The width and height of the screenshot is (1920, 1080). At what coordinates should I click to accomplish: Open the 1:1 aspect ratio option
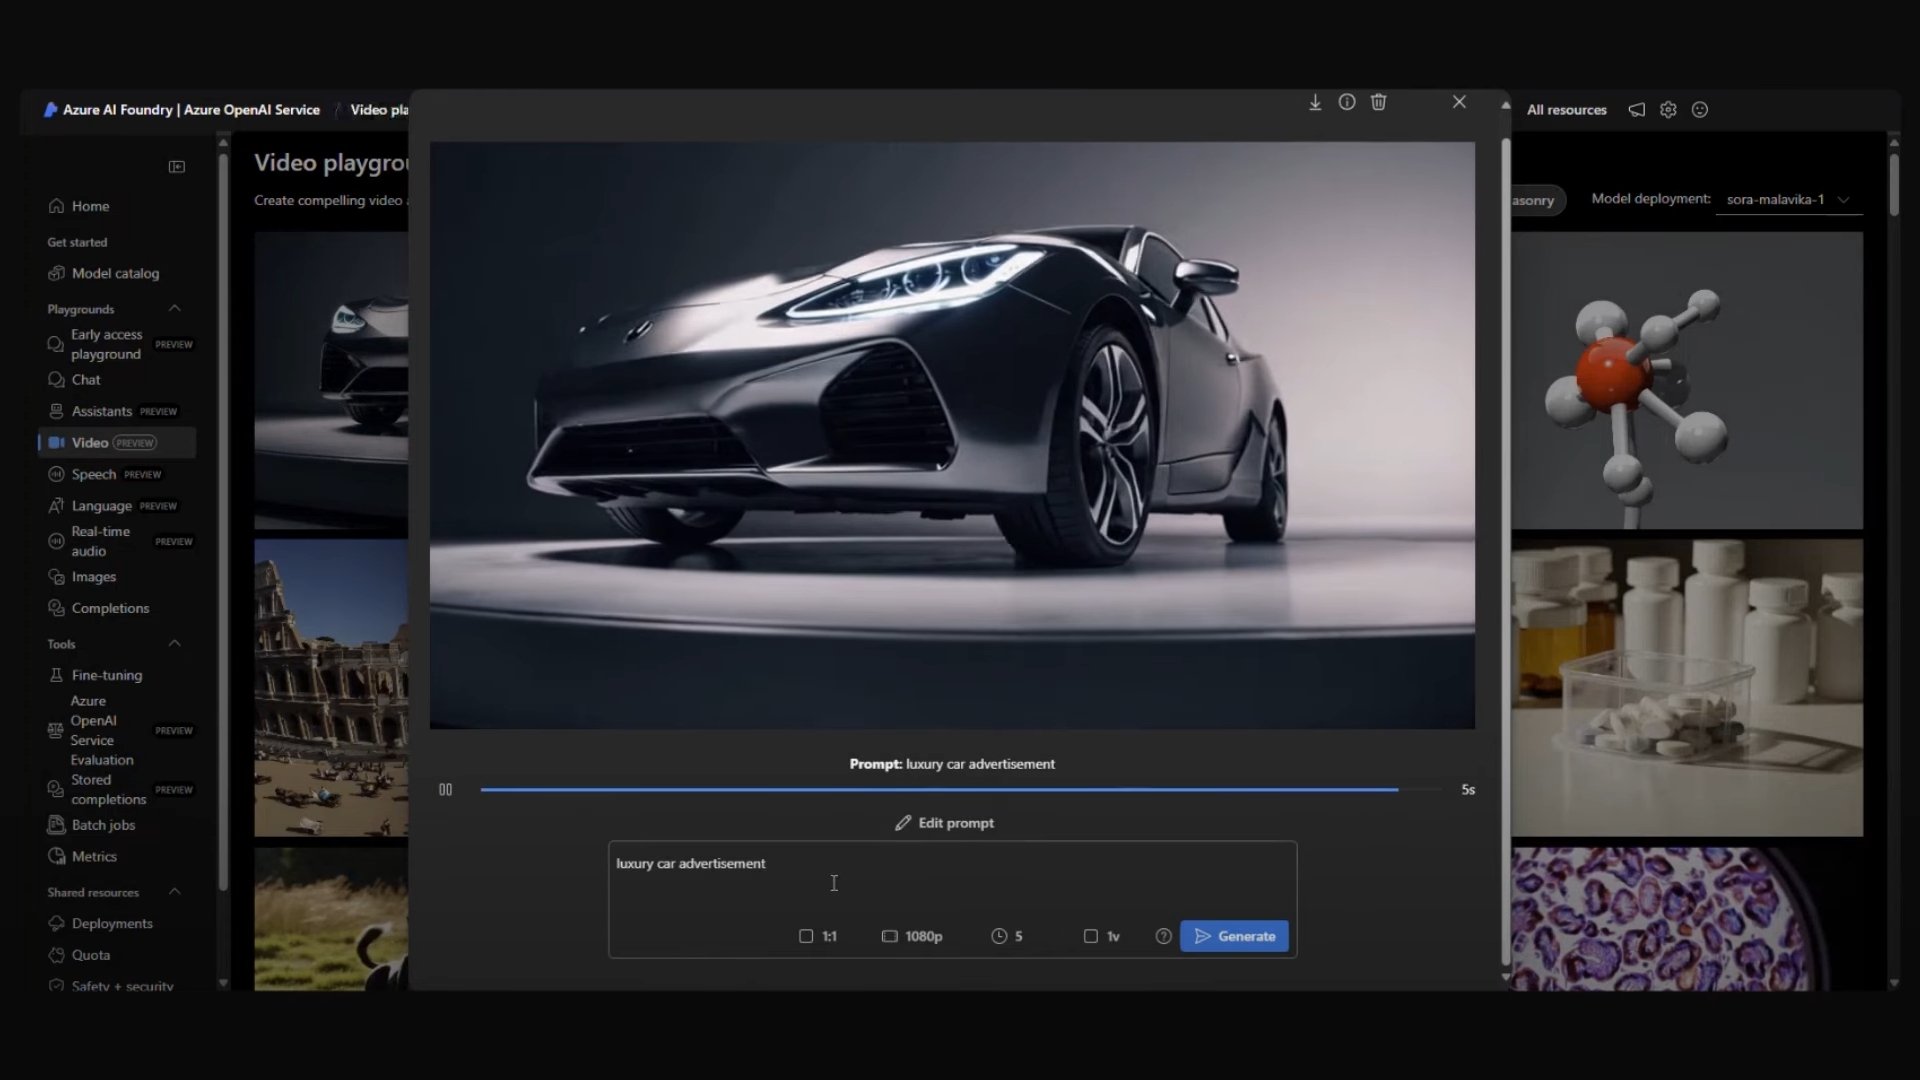pos(818,937)
